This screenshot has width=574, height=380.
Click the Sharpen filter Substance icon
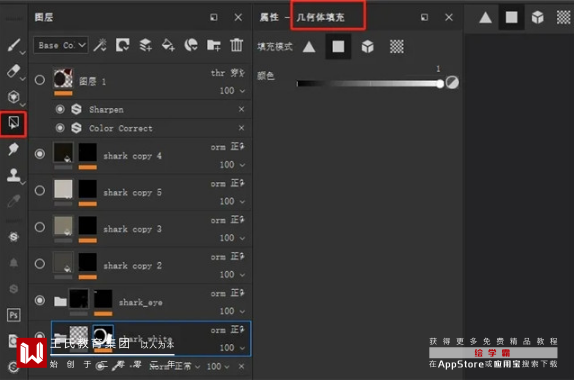tap(76, 109)
